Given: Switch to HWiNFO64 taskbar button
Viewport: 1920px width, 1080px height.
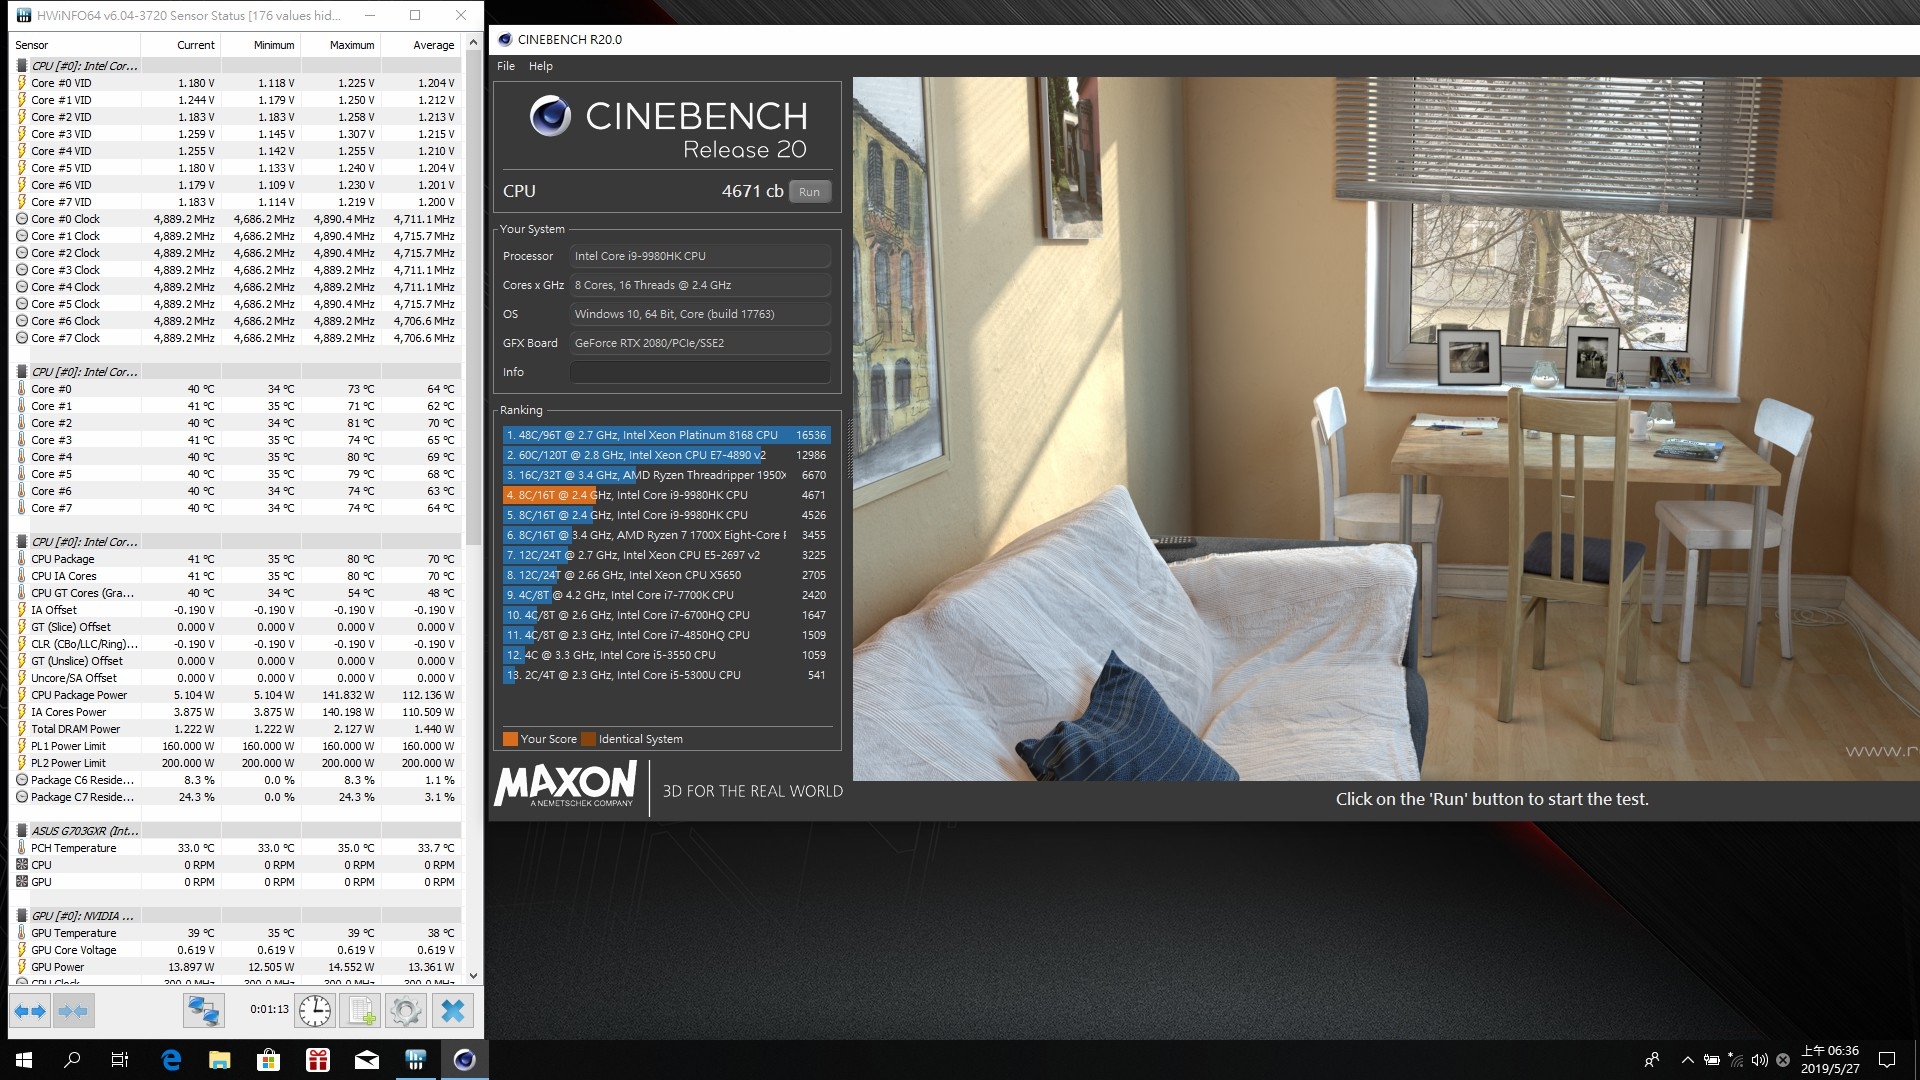Looking at the screenshot, I should pyautogui.click(x=416, y=1060).
